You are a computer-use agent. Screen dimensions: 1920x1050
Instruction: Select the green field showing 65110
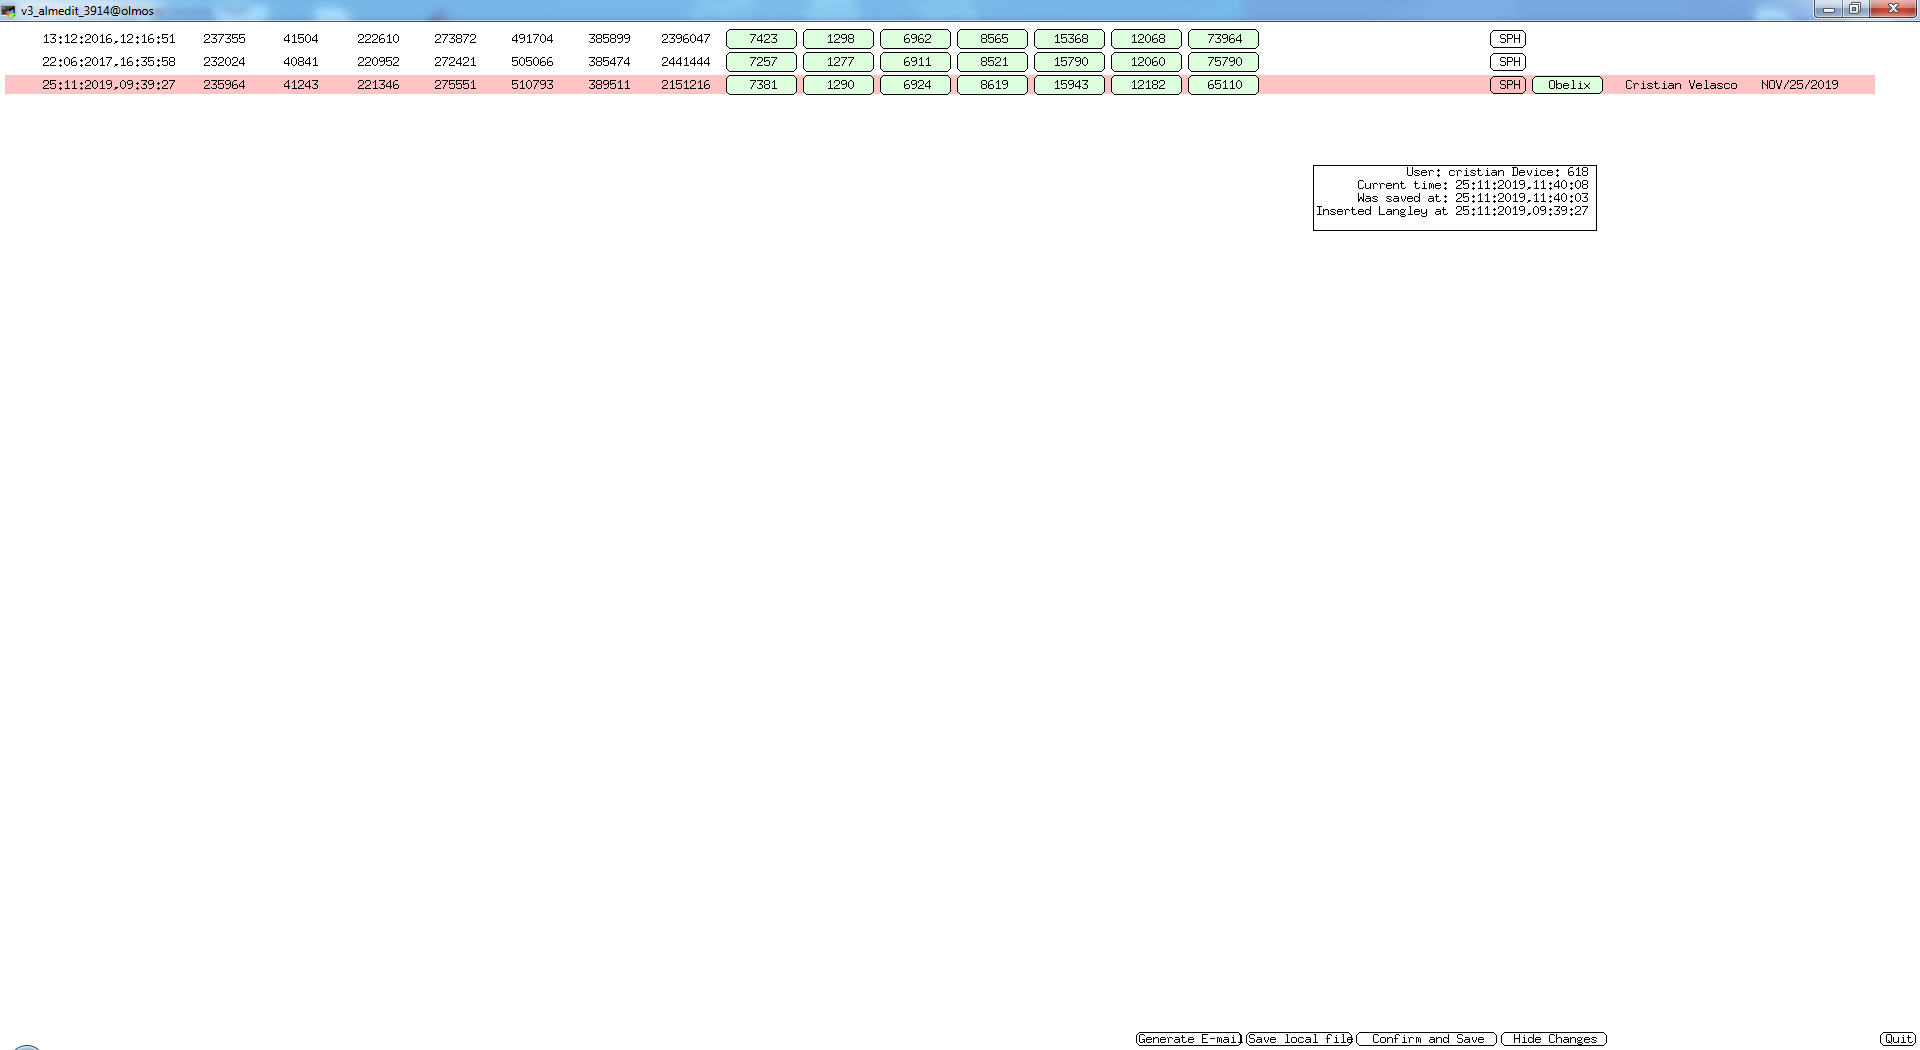click(1224, 85)
